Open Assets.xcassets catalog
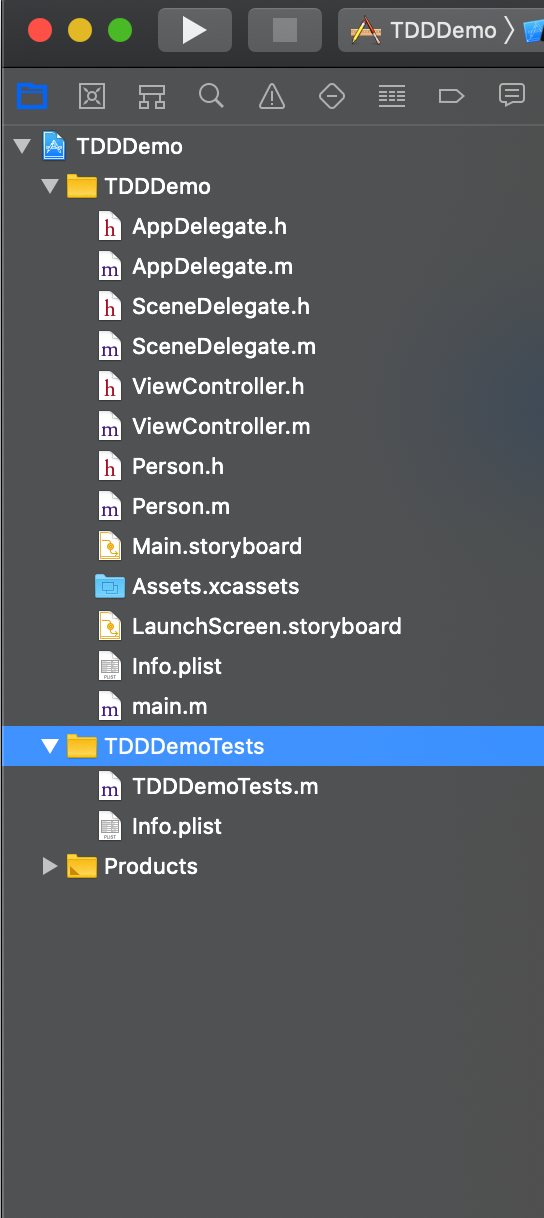The height and width of the screenshot is (1218, 544). 215,586
